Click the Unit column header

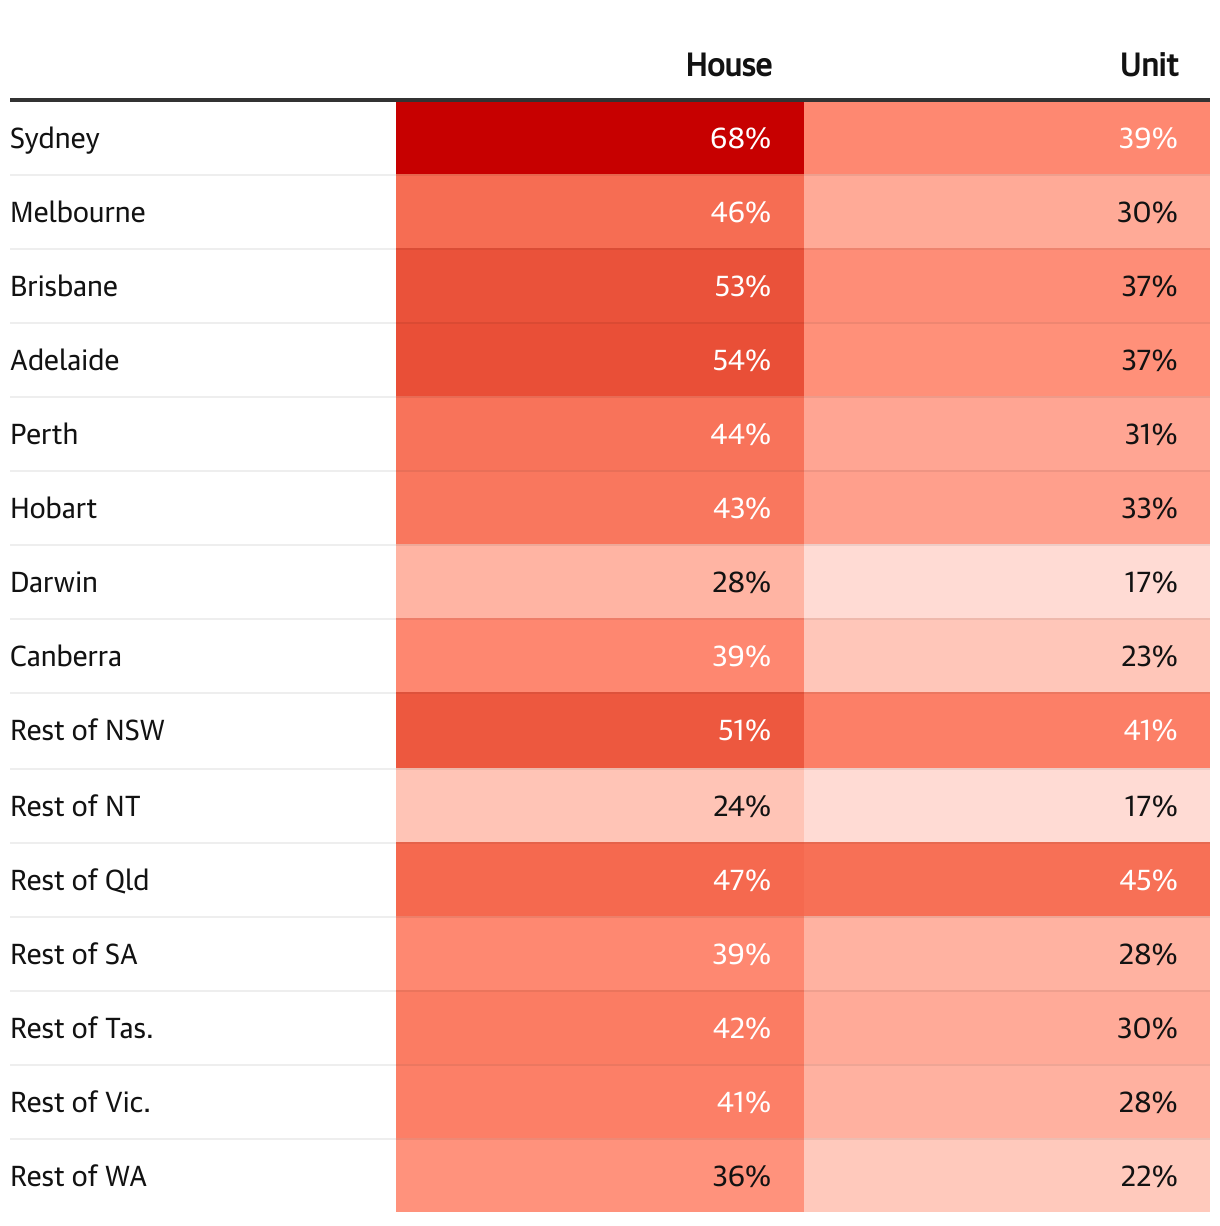(x=1149, y=65)
